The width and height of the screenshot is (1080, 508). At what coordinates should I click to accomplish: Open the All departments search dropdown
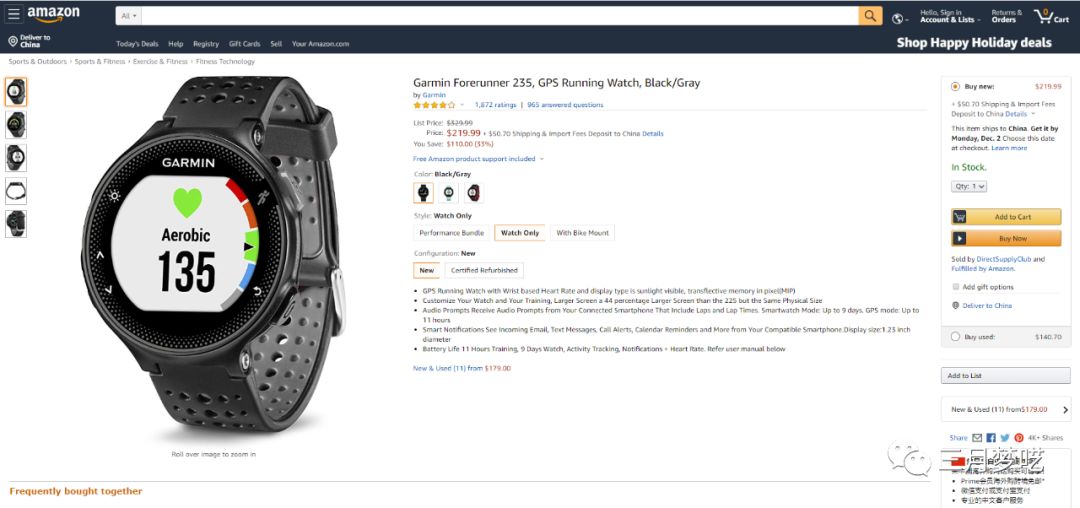130,16
